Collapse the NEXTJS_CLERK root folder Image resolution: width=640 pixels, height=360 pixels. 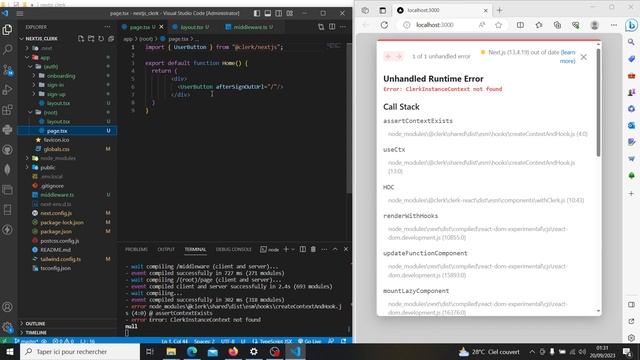22,38
